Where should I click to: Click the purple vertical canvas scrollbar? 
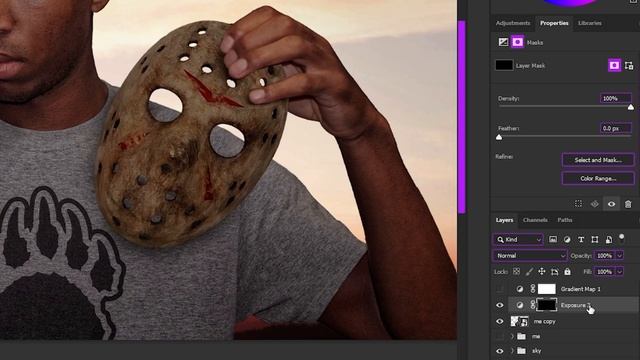coord(462,116)
